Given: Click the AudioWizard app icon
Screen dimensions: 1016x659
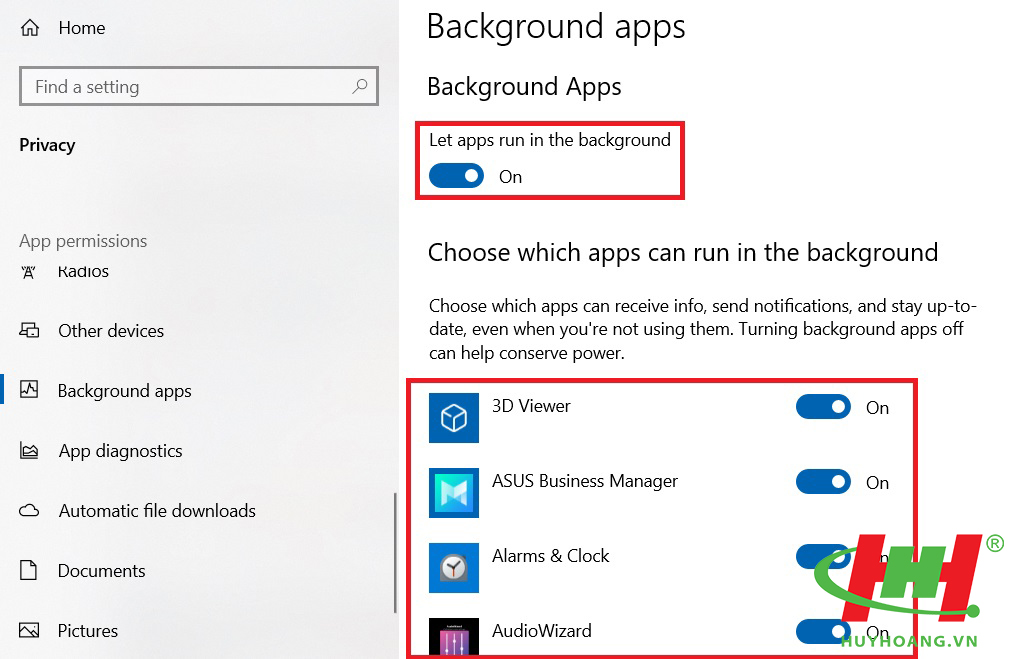Looking at the screenshot, I should 454,637.
